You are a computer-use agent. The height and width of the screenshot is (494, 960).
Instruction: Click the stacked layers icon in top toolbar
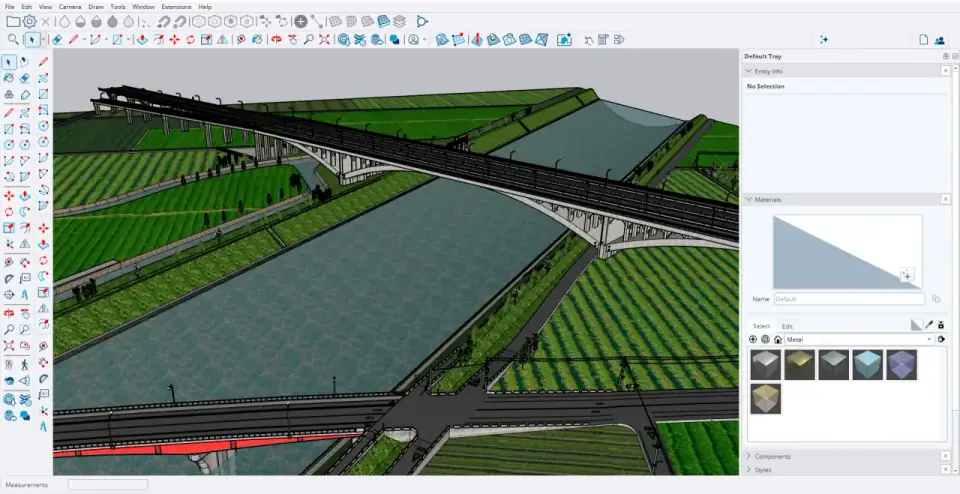pyautogui.click(x=399, y=21)
